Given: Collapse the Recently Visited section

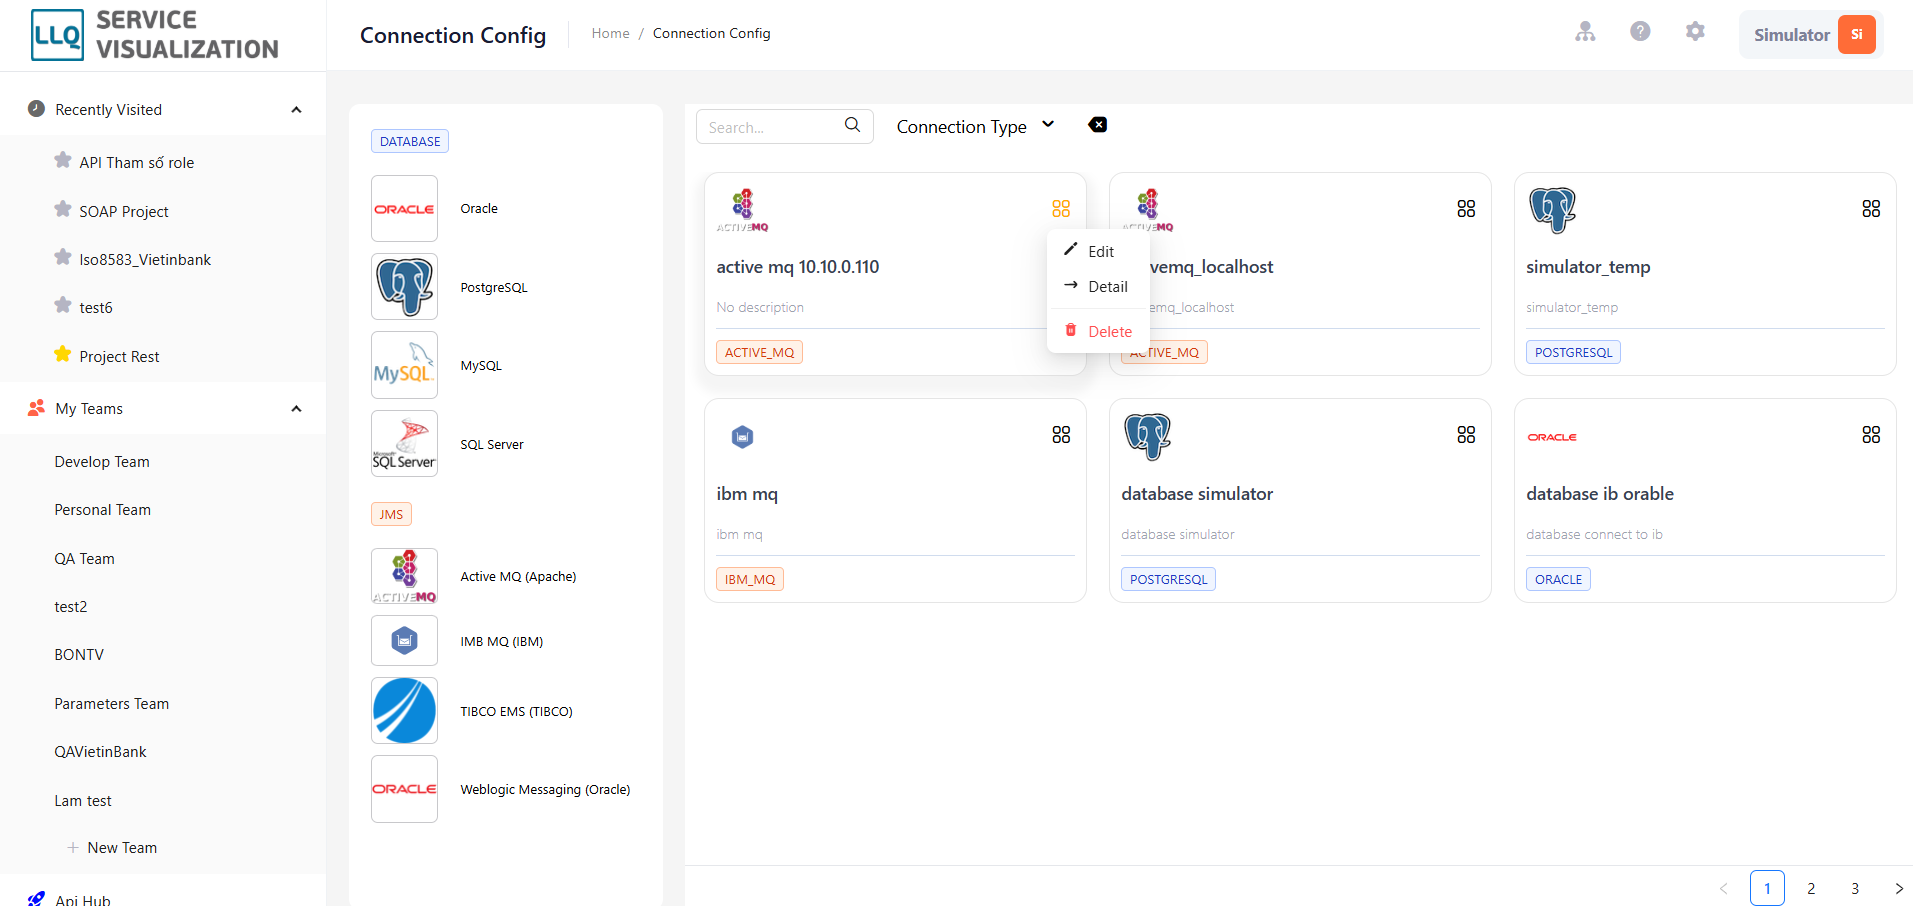Looking at the screenshot, I should click(296, 110).
